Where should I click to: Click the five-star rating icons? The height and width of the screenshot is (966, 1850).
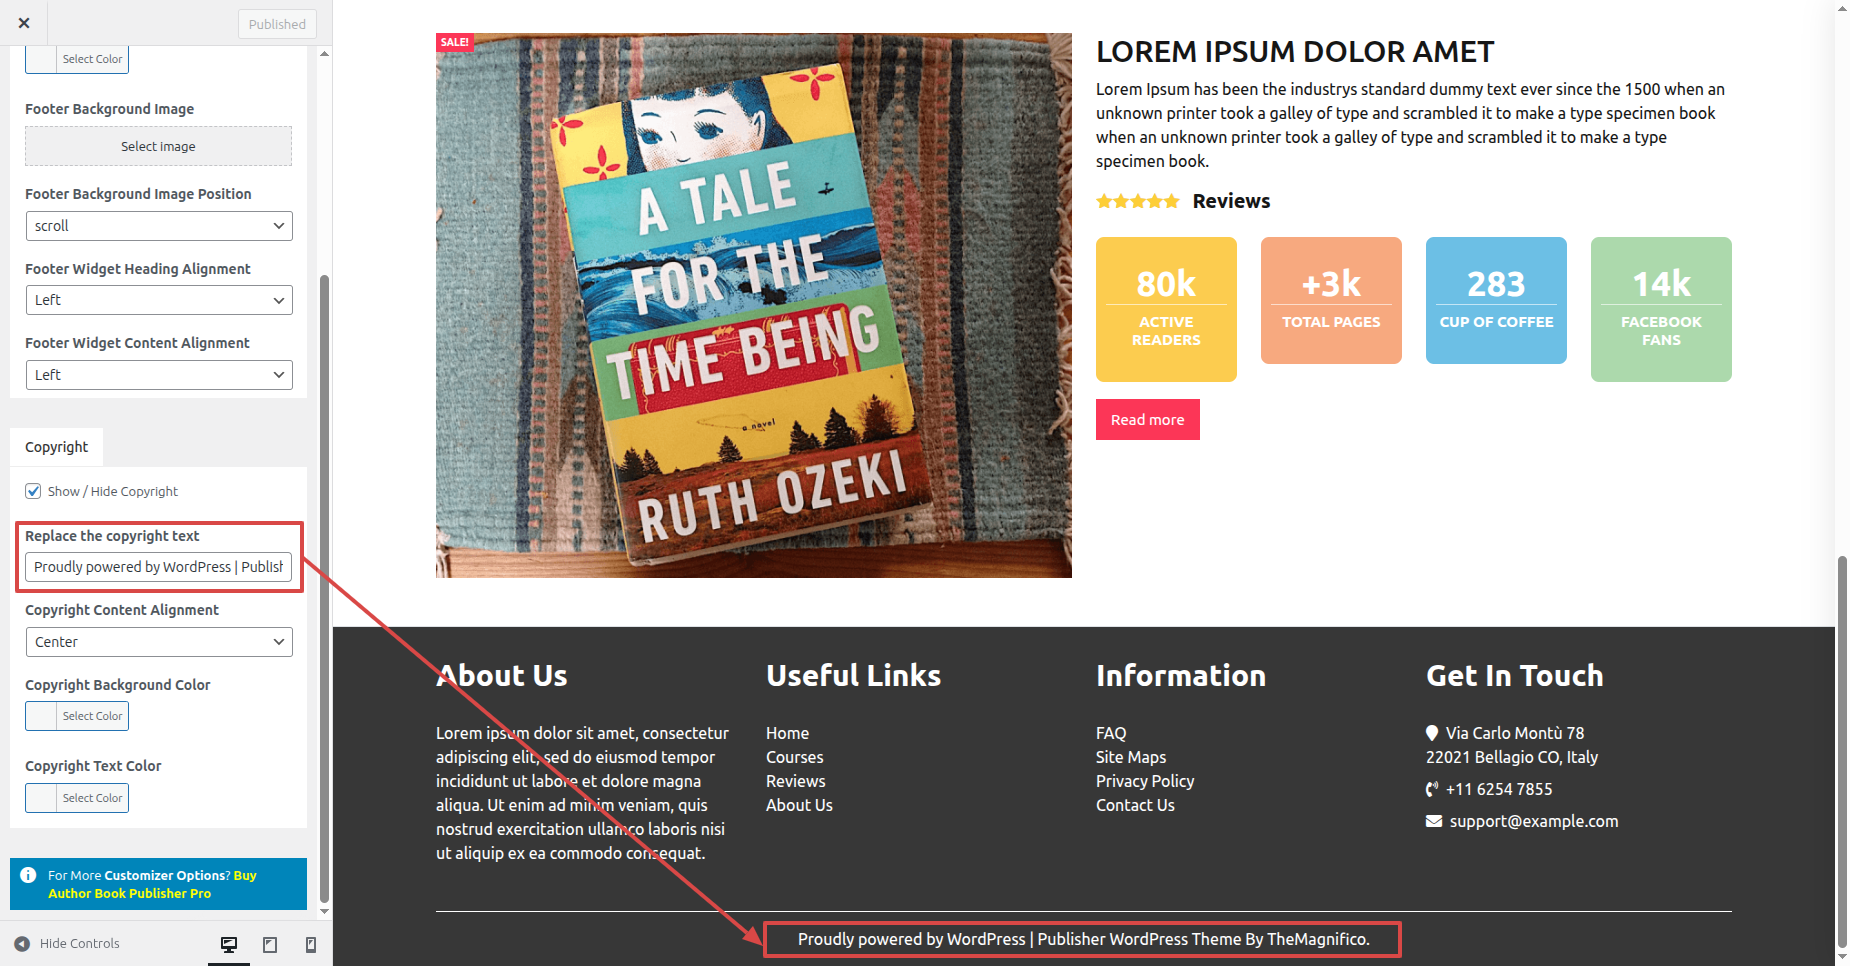tap(1137, 201)
